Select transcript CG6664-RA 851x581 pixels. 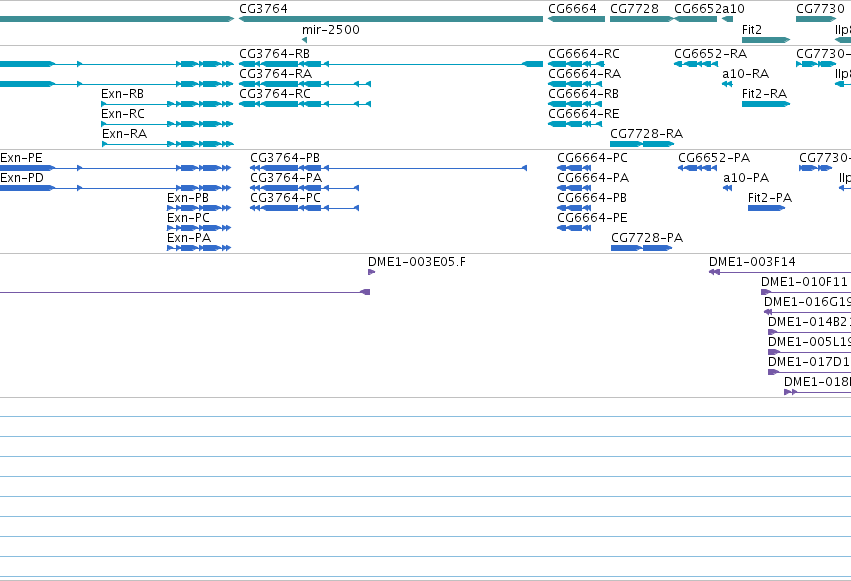tap(575, 84)
